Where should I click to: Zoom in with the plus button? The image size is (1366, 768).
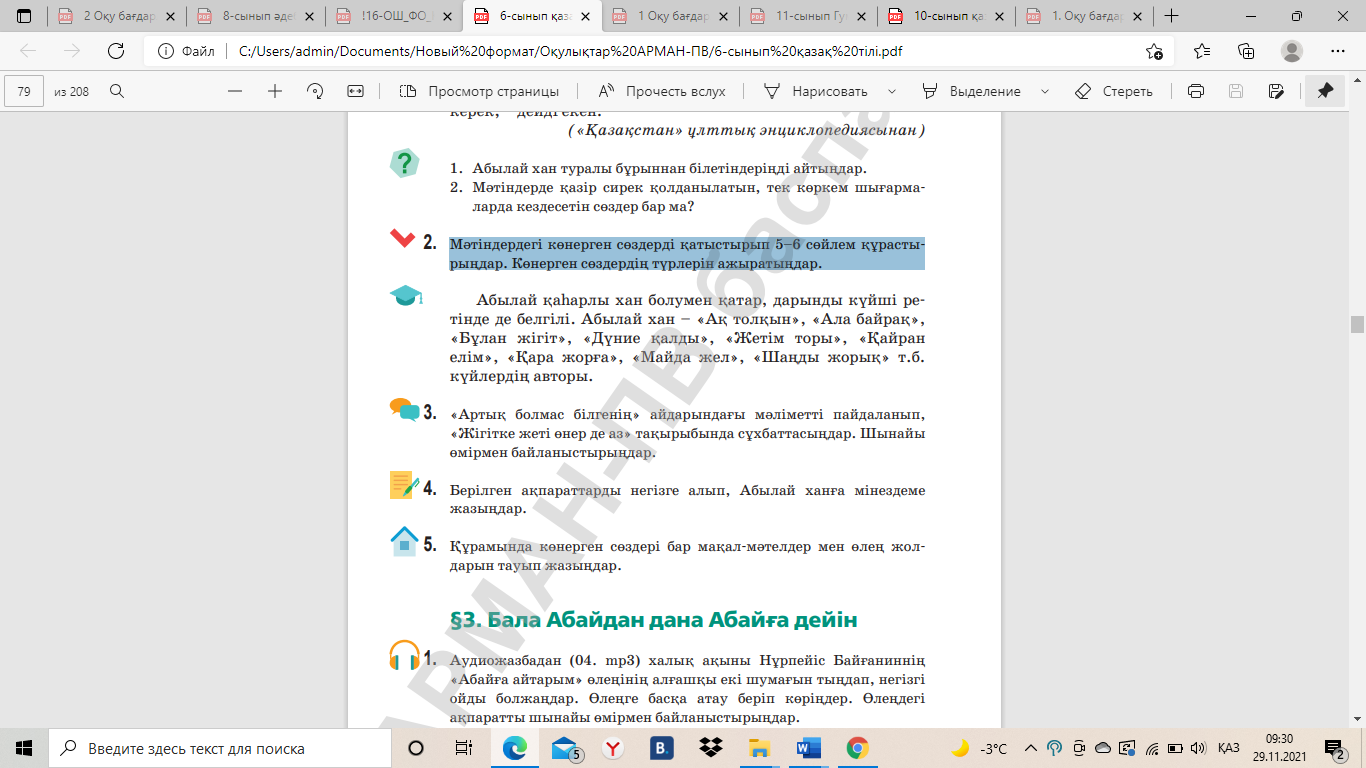[275, 91]
